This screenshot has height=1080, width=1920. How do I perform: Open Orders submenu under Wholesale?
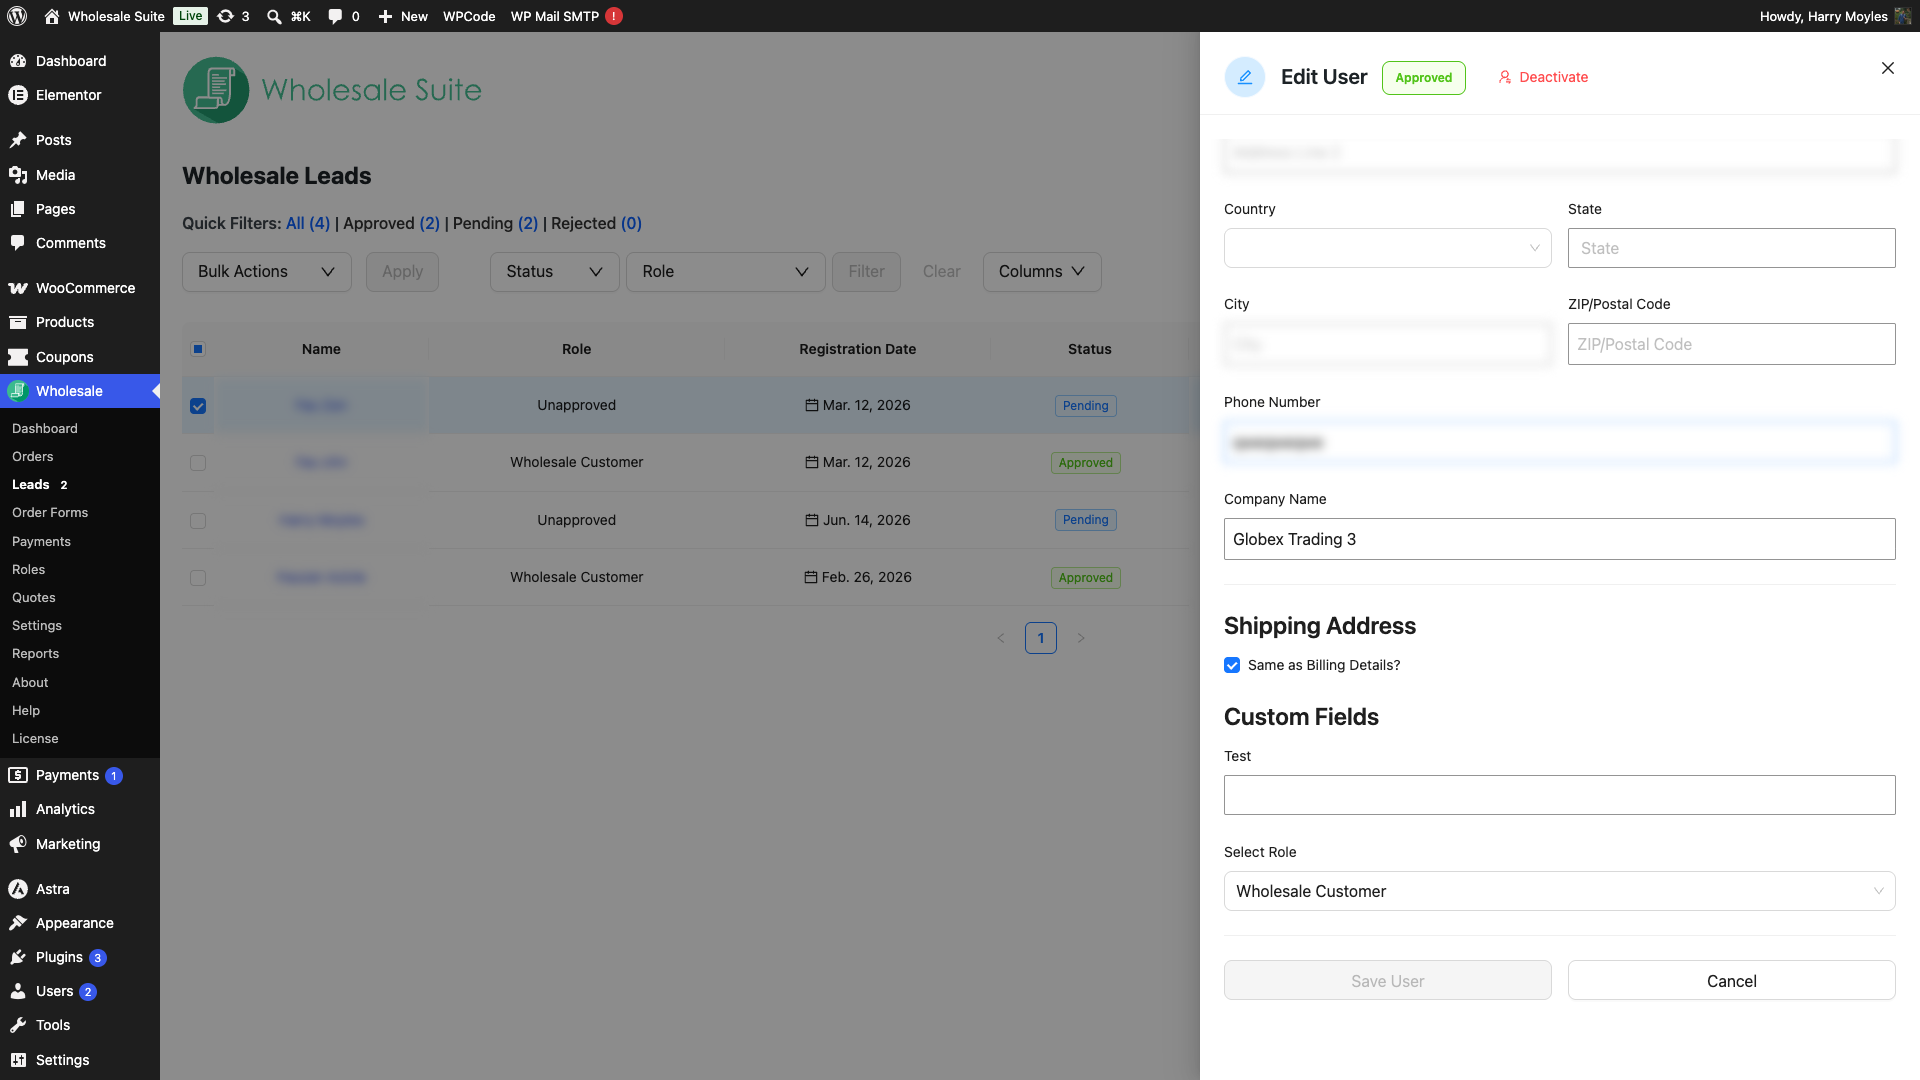[x=33, y=456]
